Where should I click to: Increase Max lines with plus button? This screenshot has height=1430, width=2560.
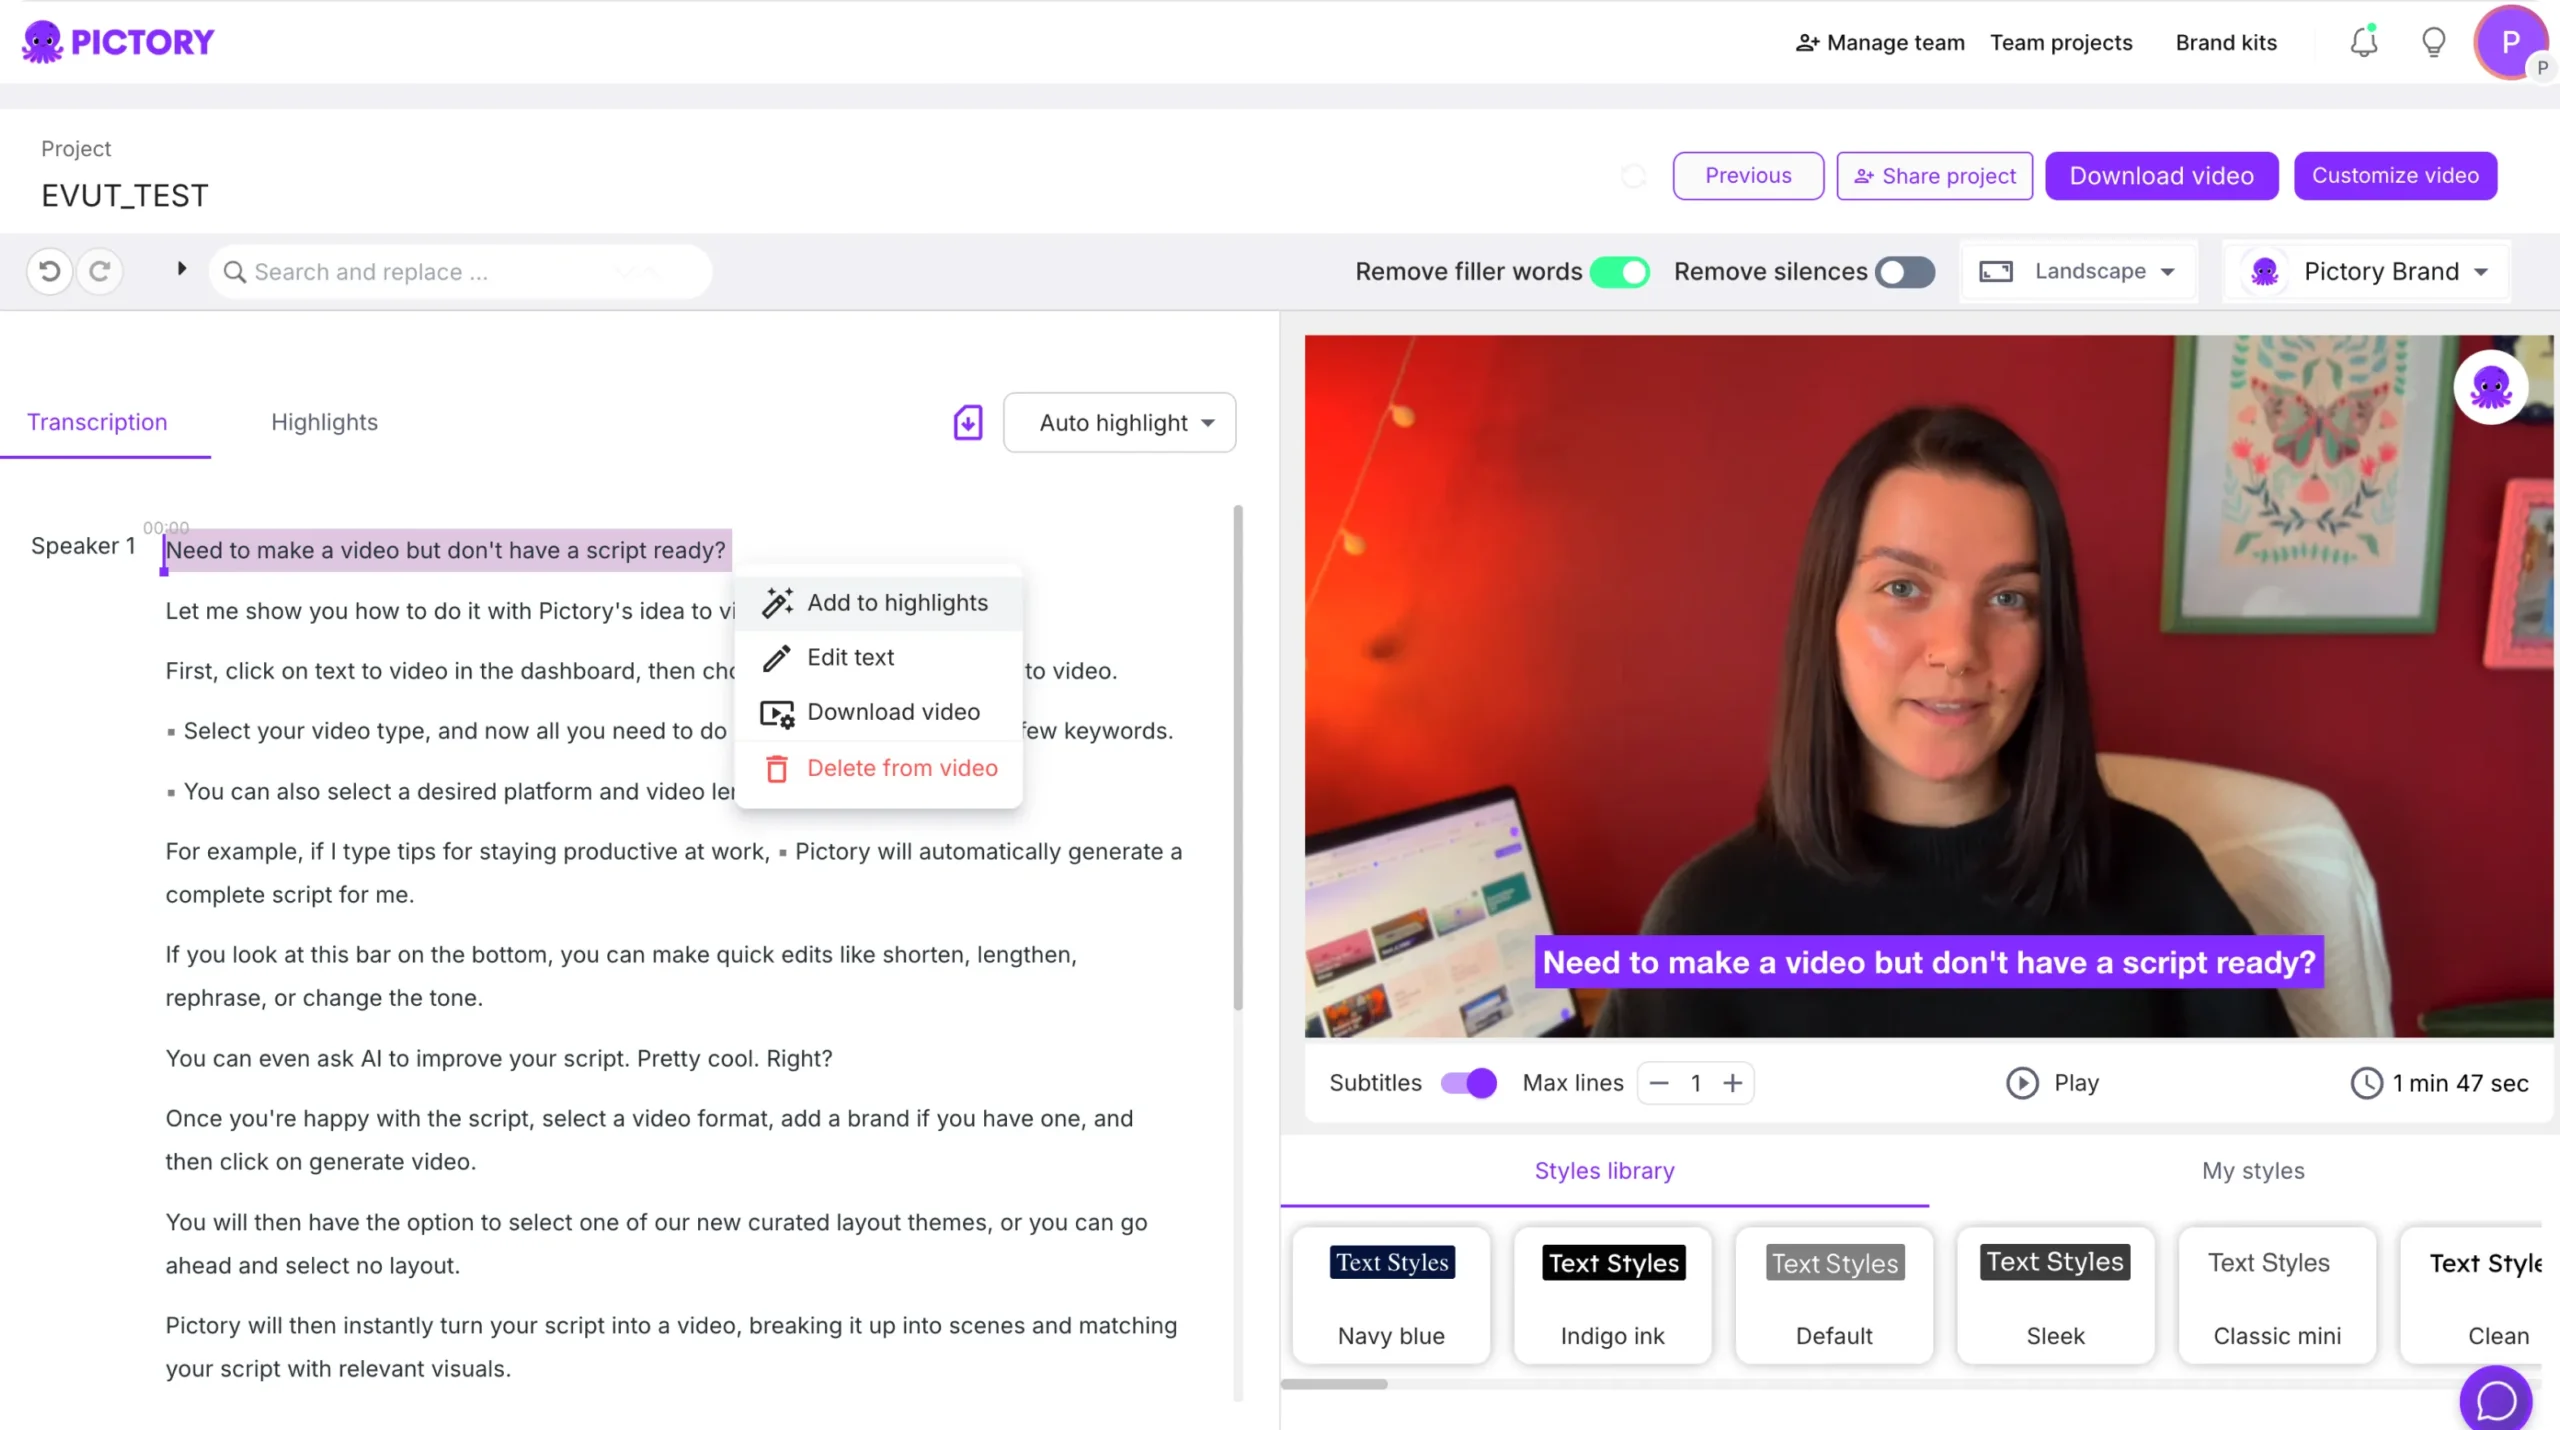coord(1733,1083)
